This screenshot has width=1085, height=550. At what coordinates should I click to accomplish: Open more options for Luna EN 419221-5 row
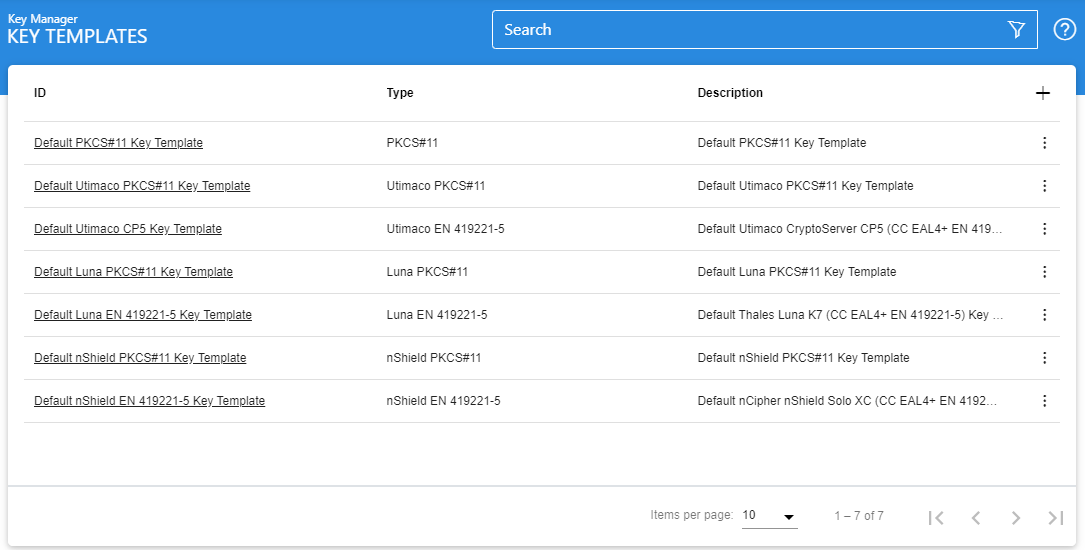pyautogui.click(x=1044, y=315)
